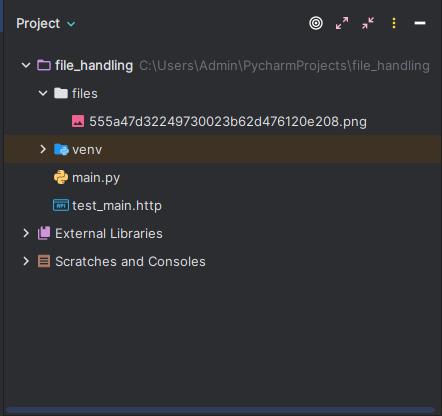Screen dimensions: 442x416
Task: Expand External Libraries node
Action: pyautogui.click(x=26, y=233)
